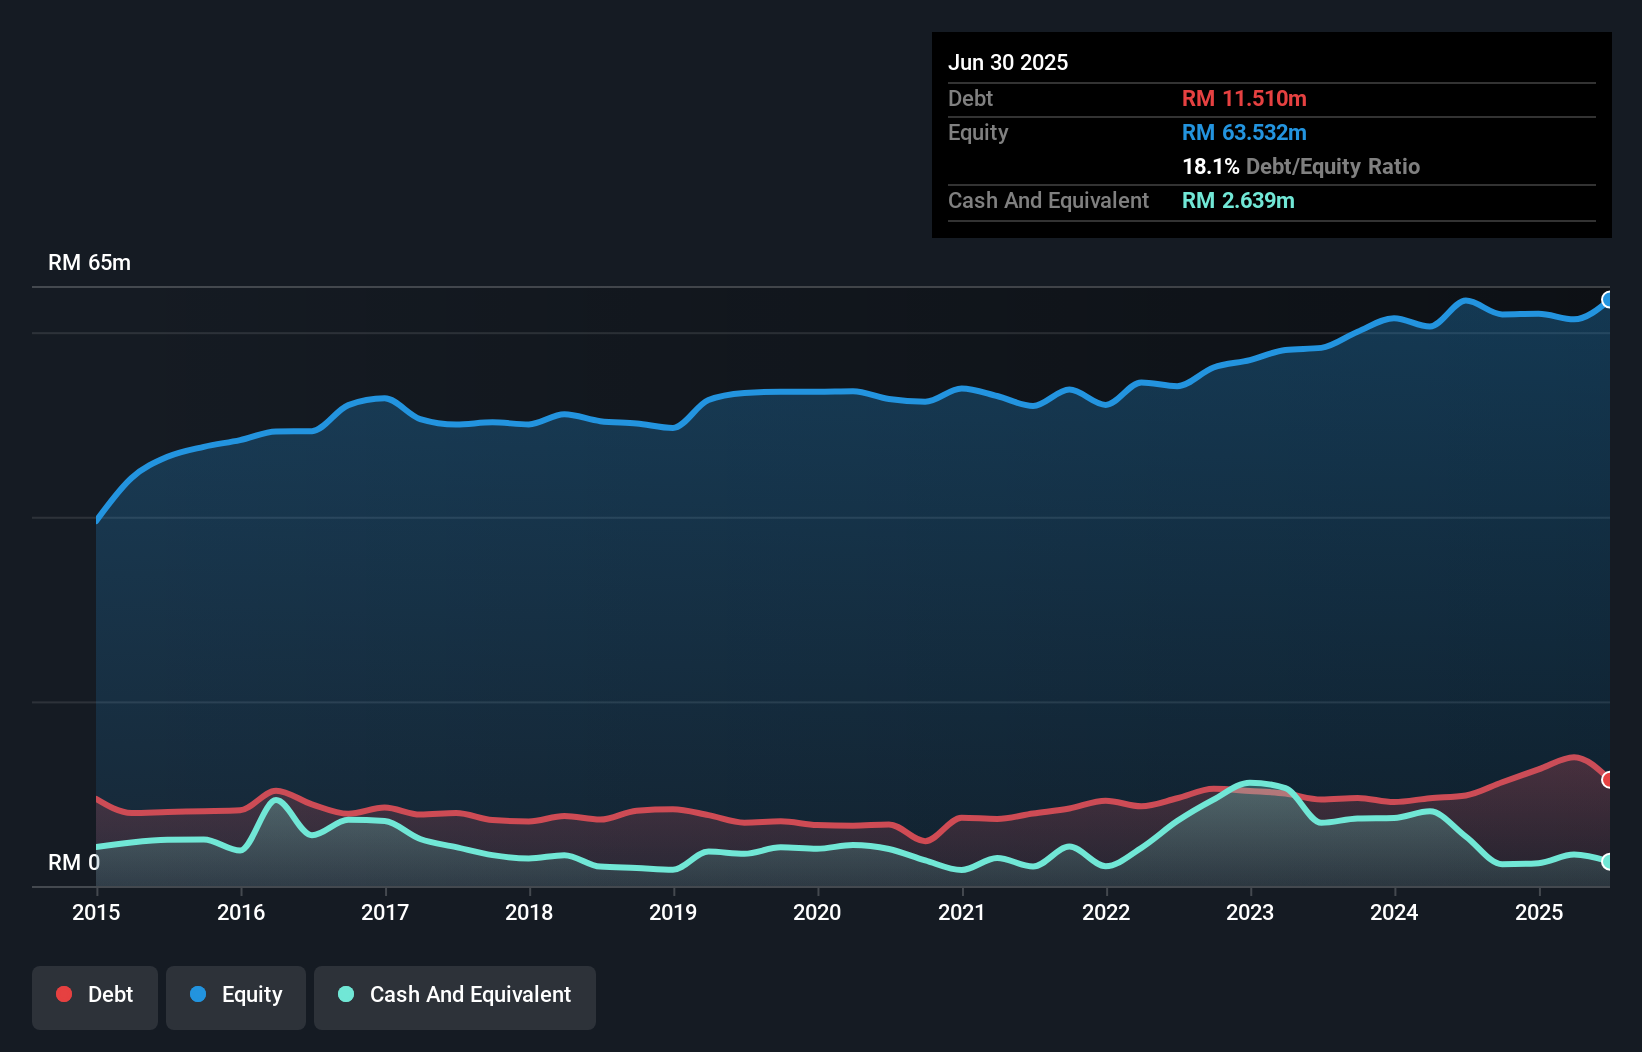
Task: Click the RM 65m gridline label
Action: tap(89, 262)
